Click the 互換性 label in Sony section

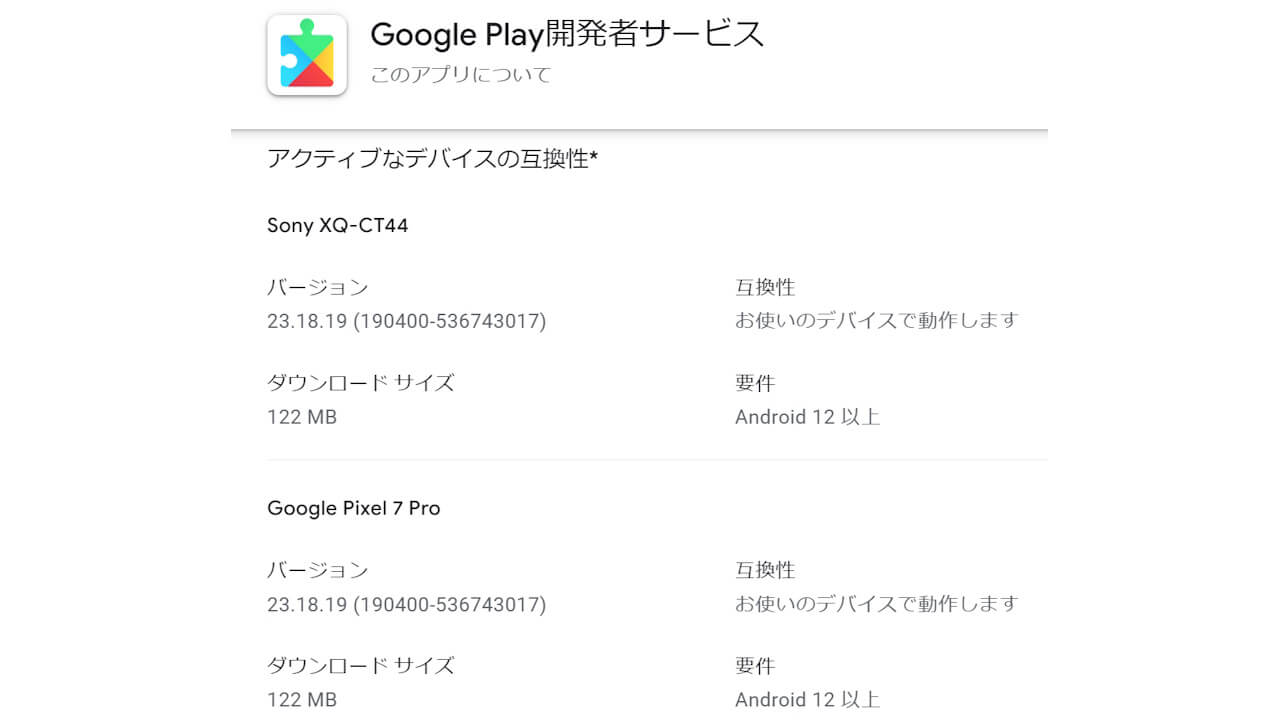(761, 287)
